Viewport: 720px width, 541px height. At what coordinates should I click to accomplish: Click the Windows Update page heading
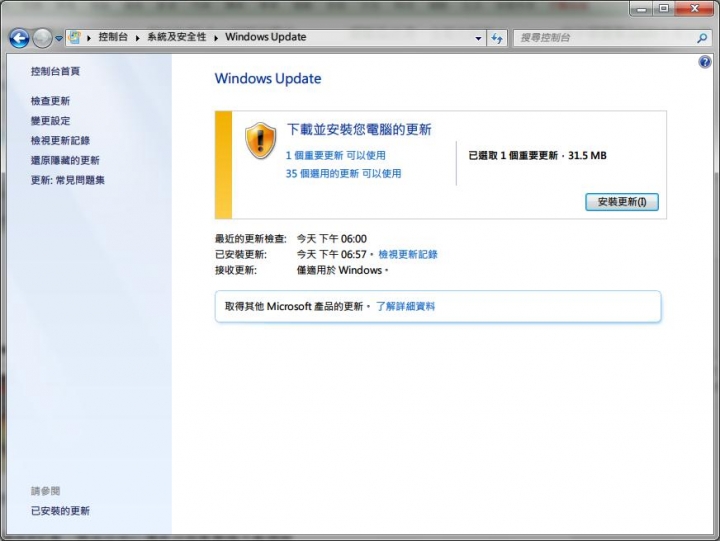point(268,79)
